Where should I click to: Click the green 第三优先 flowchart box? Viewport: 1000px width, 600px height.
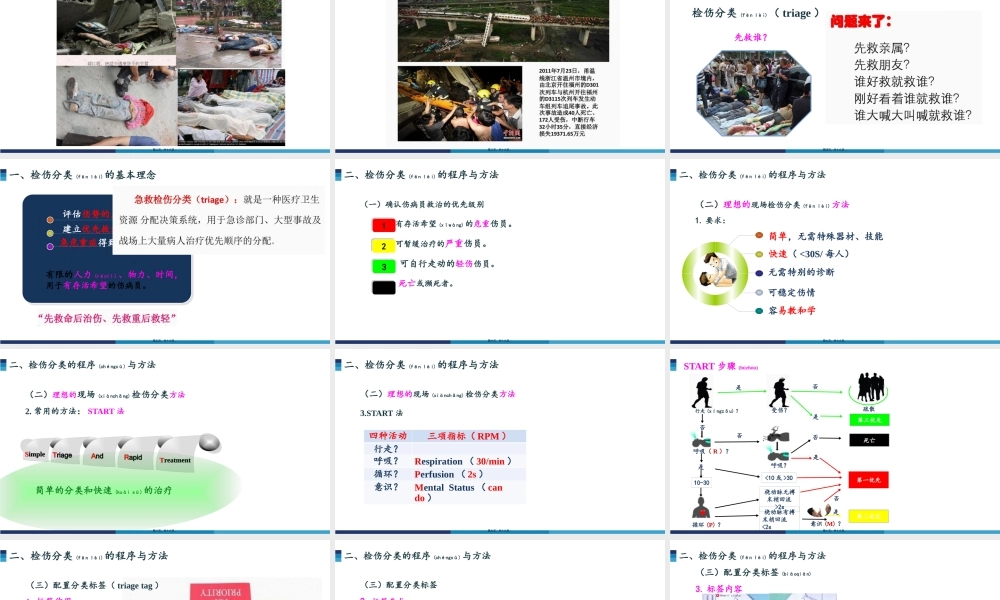pos(869,420)
